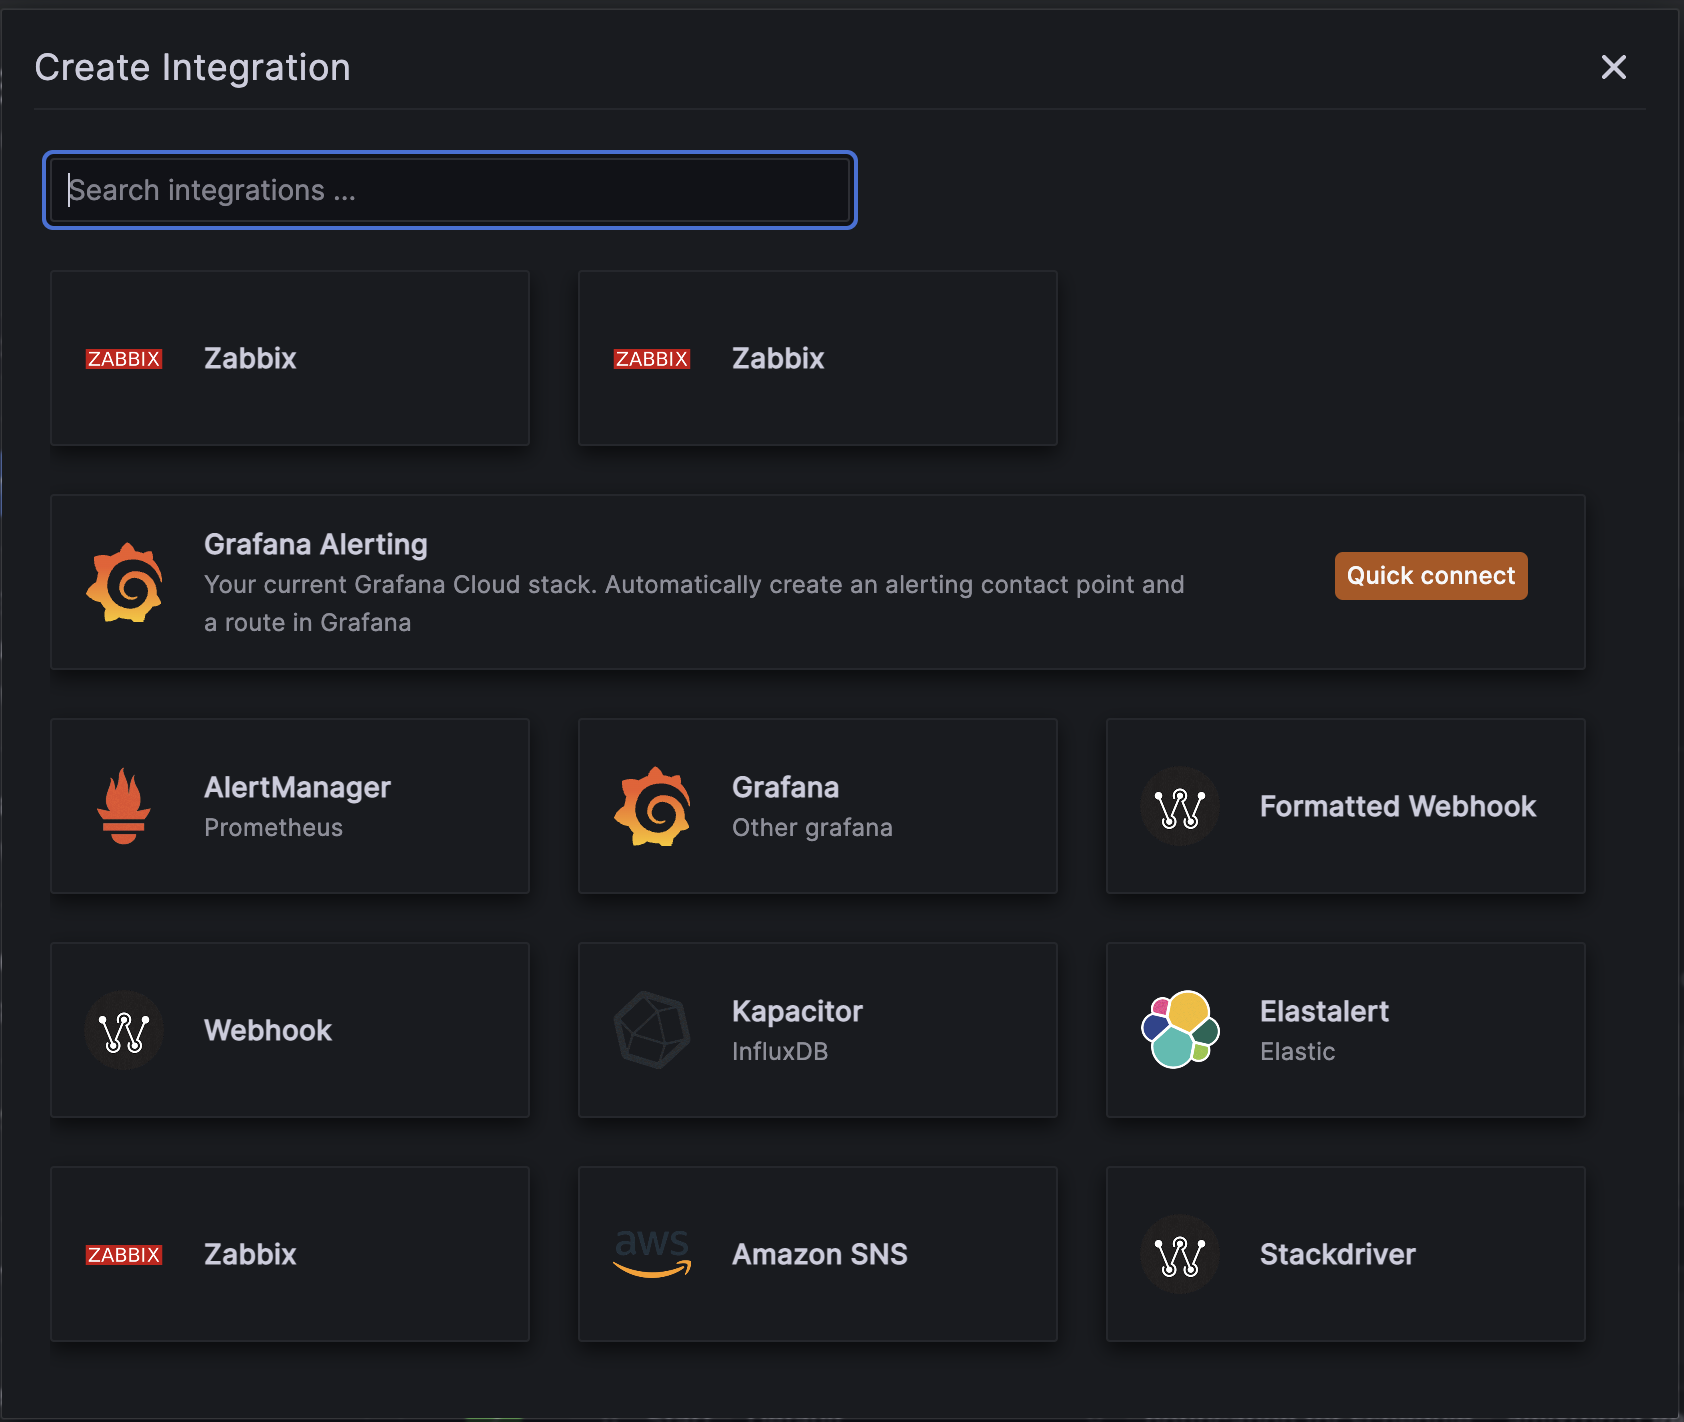
Task: Click the Quick connect button
Action: click(1430, 575)
